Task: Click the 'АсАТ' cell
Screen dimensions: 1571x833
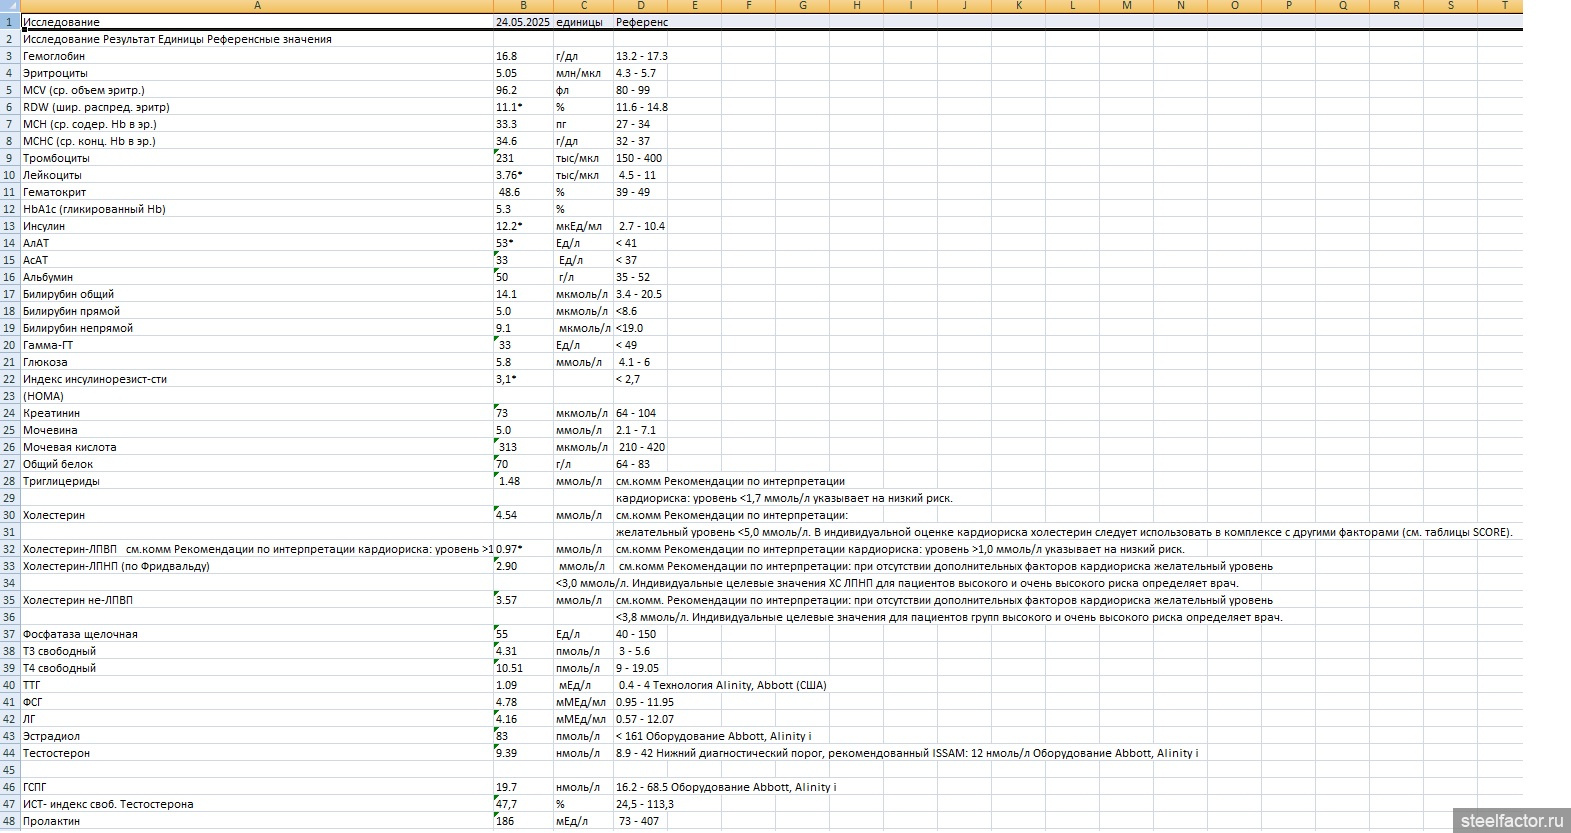Action: point(257,260)
